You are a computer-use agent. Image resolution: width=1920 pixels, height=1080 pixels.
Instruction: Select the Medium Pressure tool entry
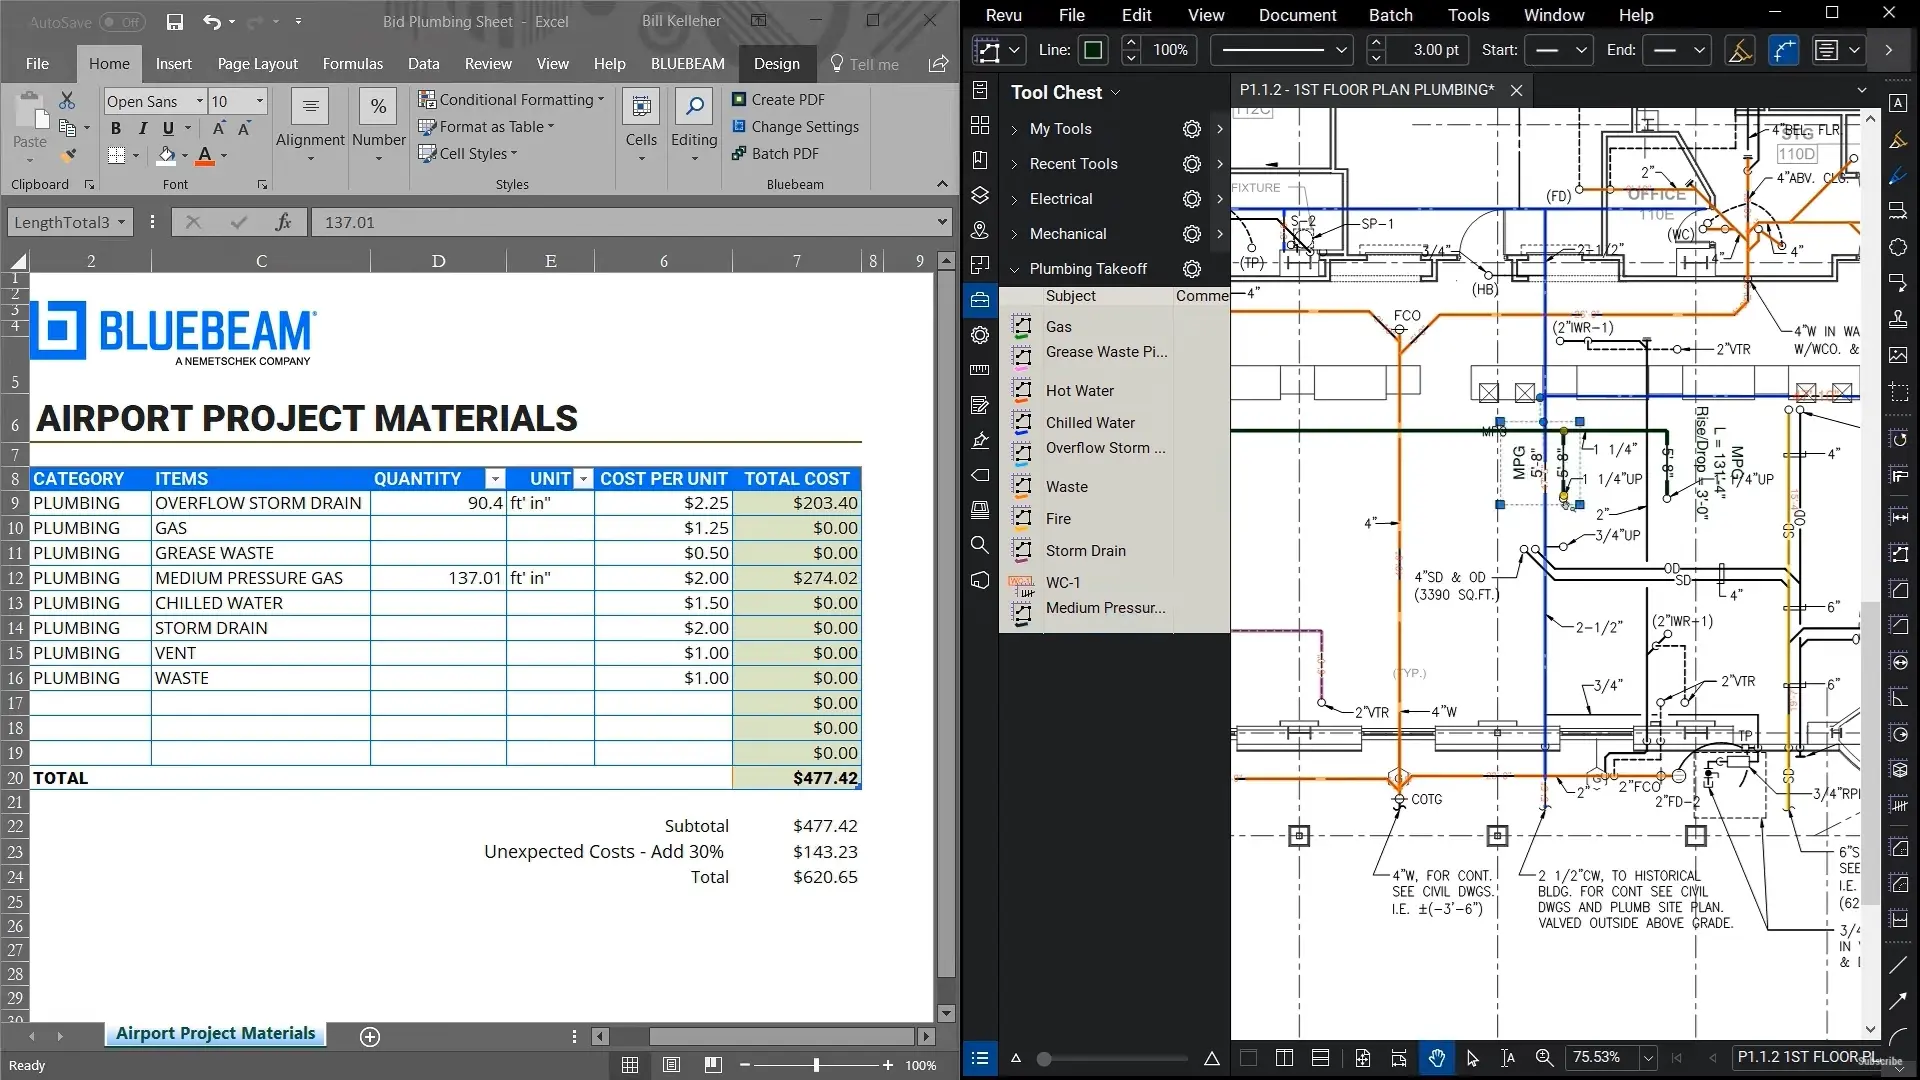click(1105, 608)
